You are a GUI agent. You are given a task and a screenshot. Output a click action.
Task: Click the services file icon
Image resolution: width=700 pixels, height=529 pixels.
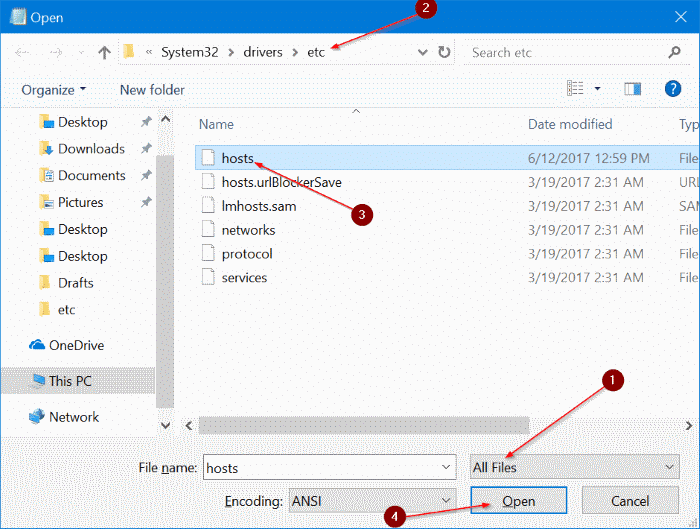click(x=208, y=277)
